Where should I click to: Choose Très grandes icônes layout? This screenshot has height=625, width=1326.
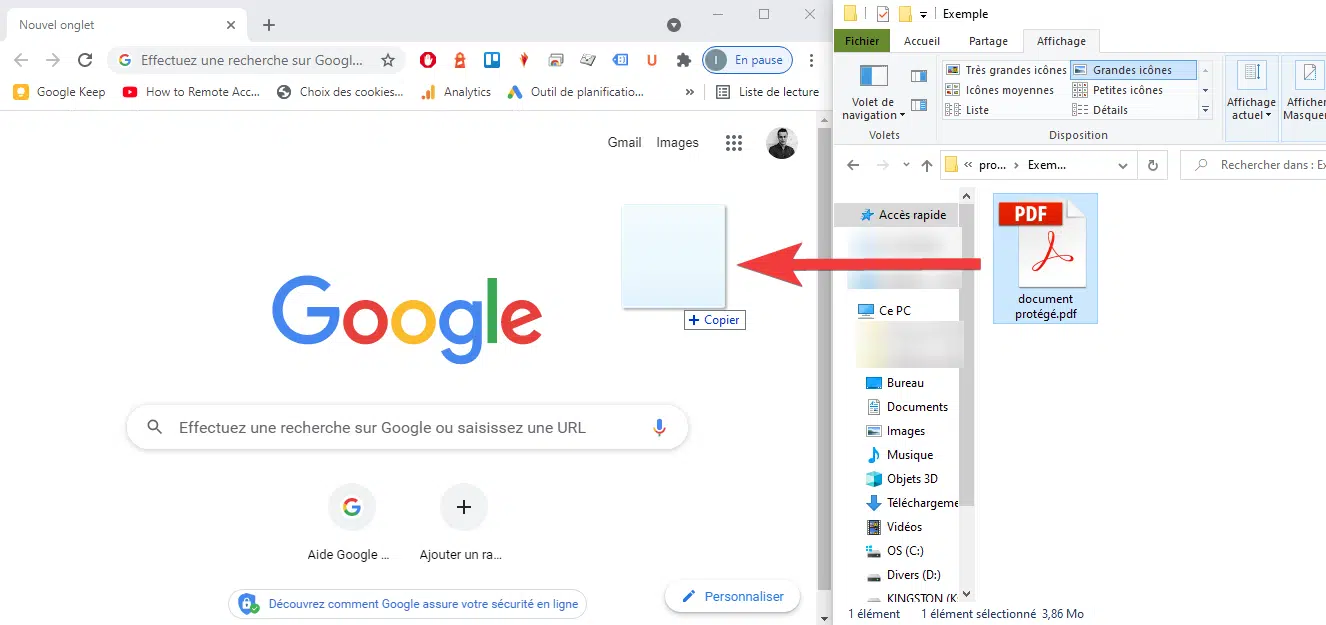[x=1006, y=70]
